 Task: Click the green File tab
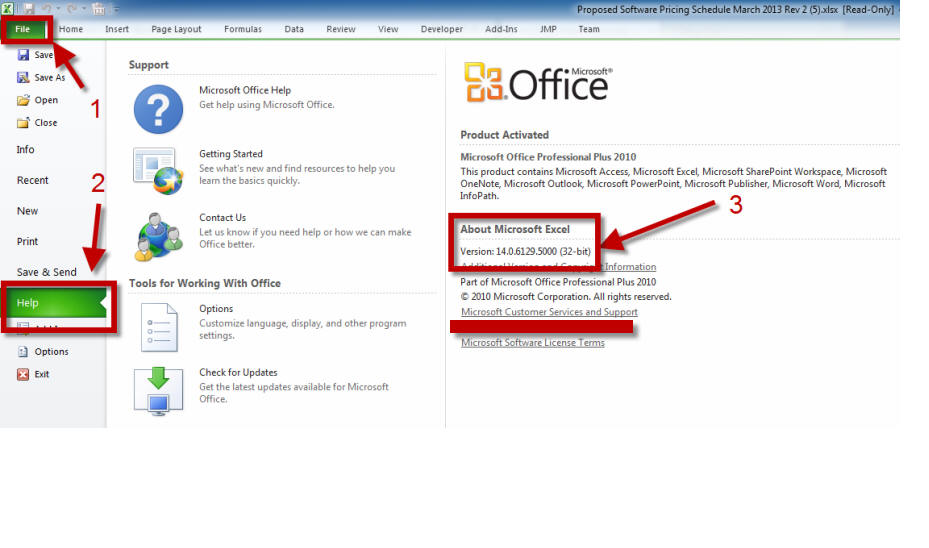(22, 29)
